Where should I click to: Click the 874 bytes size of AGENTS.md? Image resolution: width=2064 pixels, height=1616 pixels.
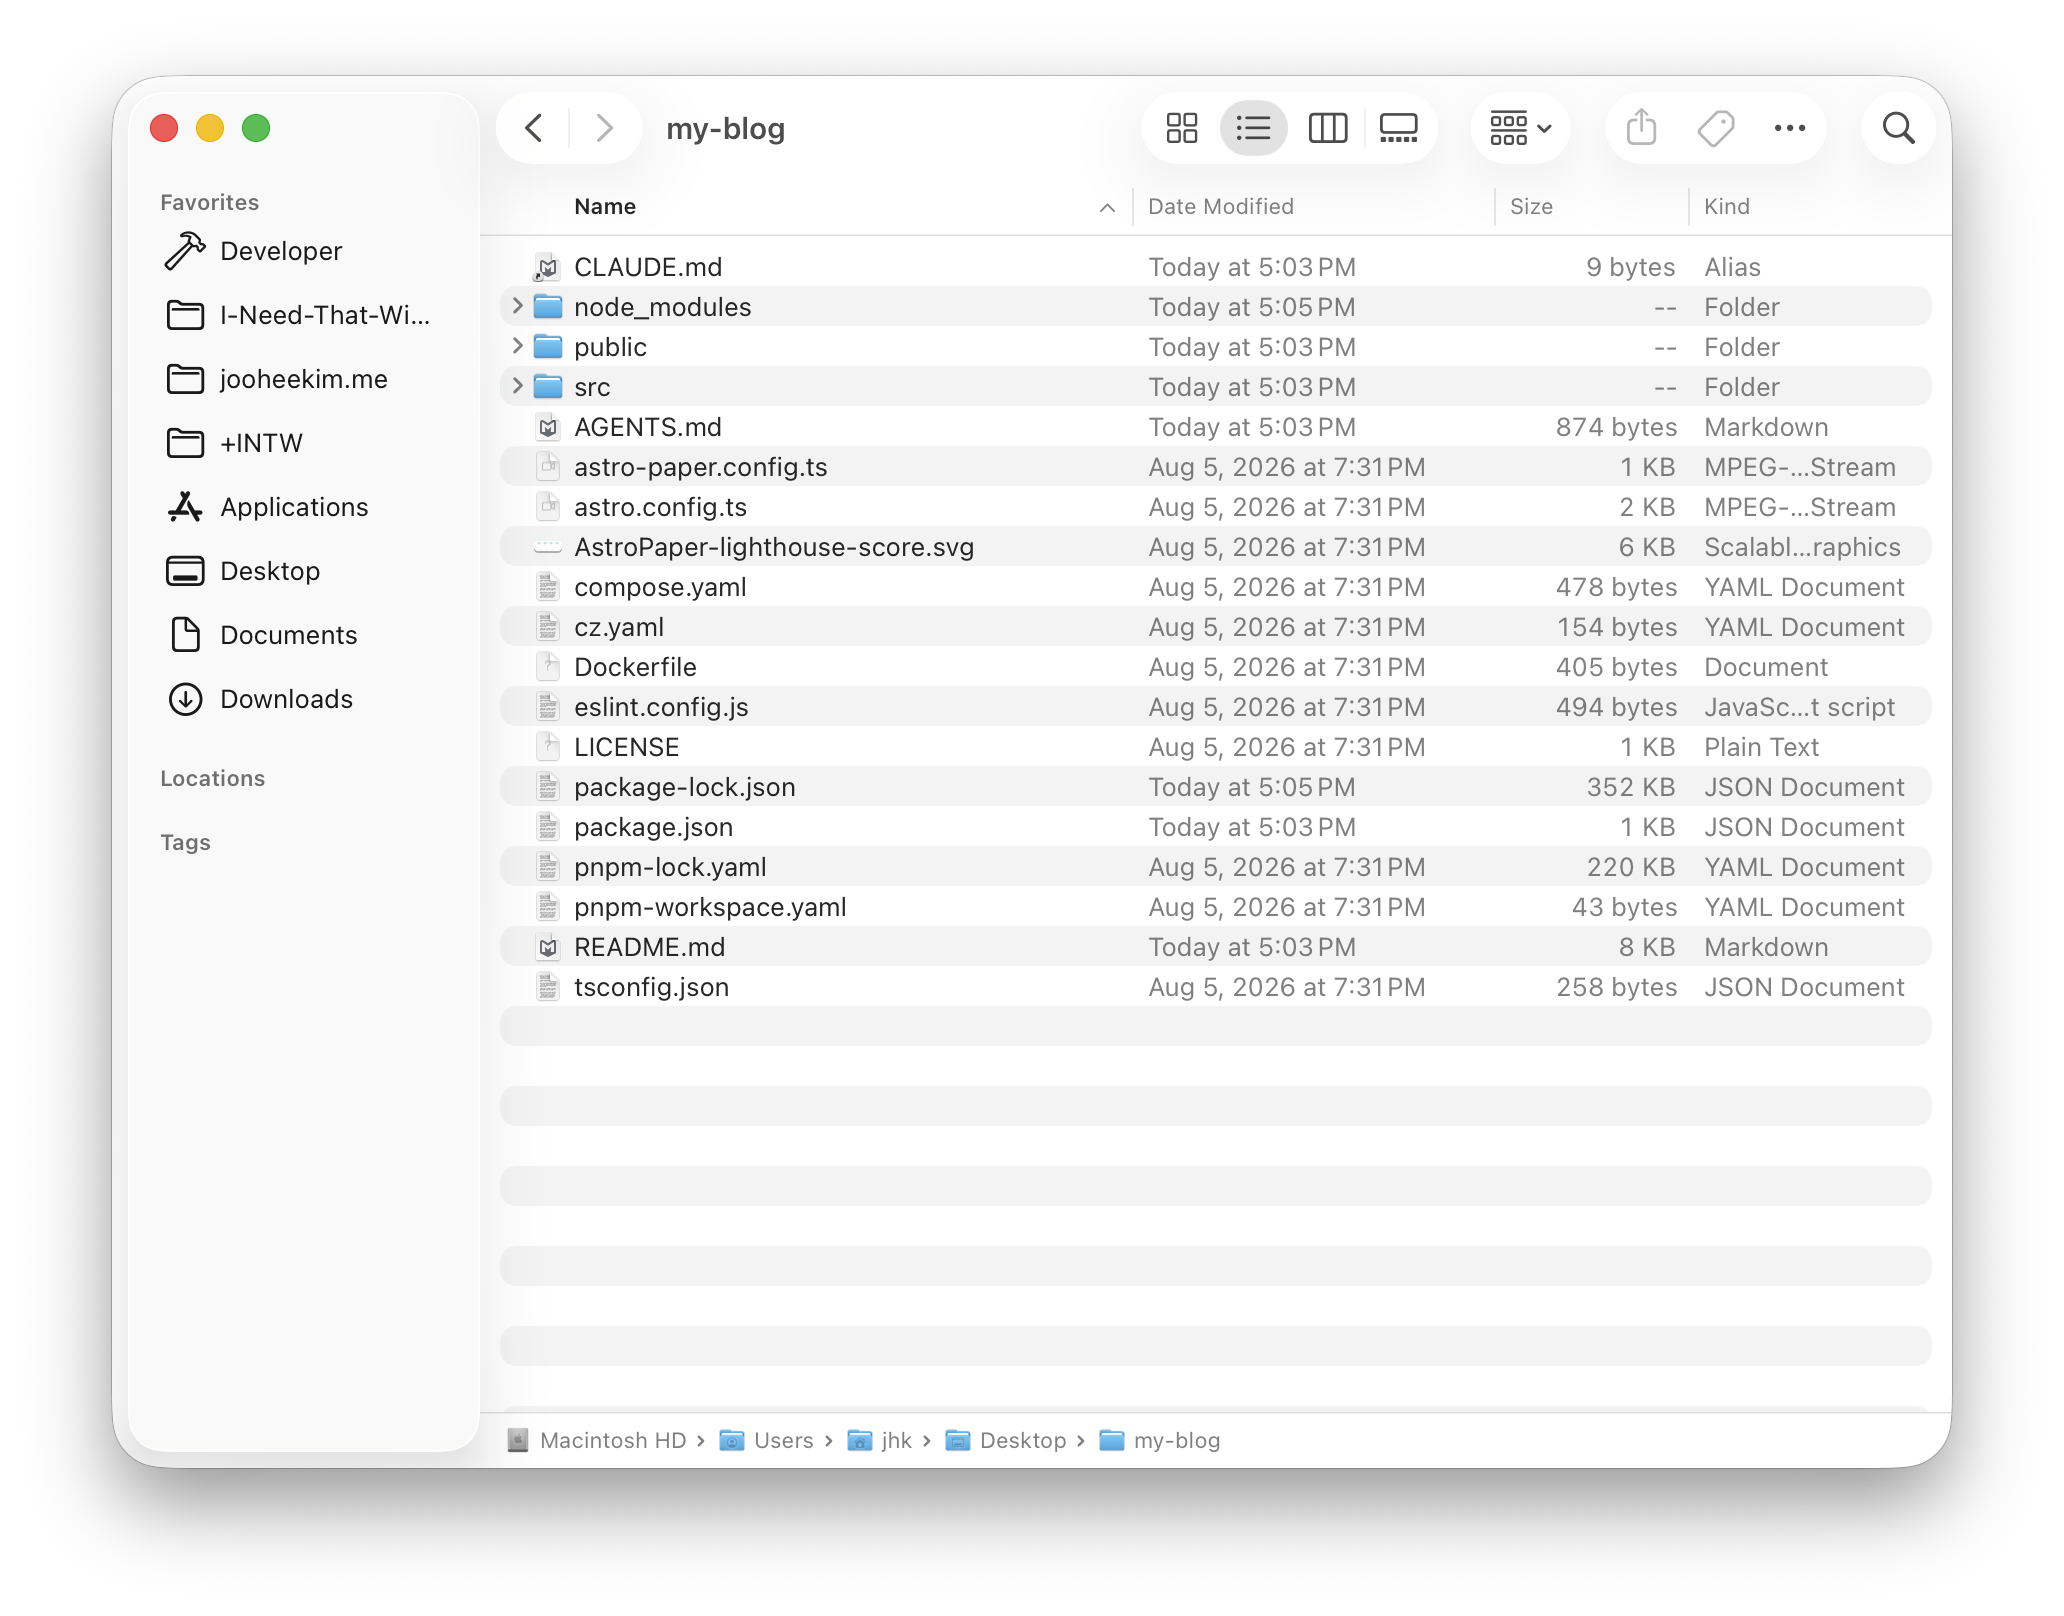(1616, 427)
